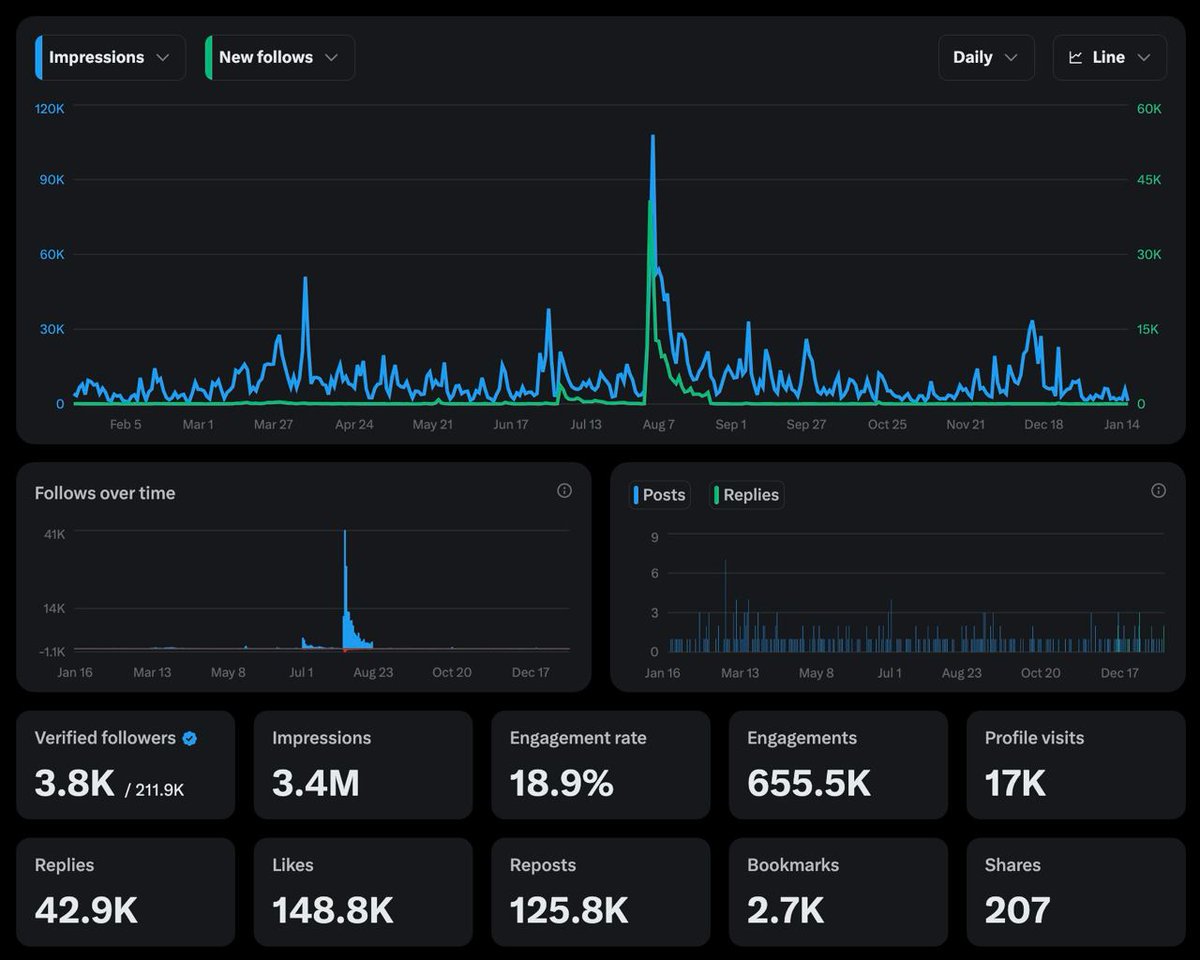
Task: Toggle the Posts series in bar chart
Action: 660,495
